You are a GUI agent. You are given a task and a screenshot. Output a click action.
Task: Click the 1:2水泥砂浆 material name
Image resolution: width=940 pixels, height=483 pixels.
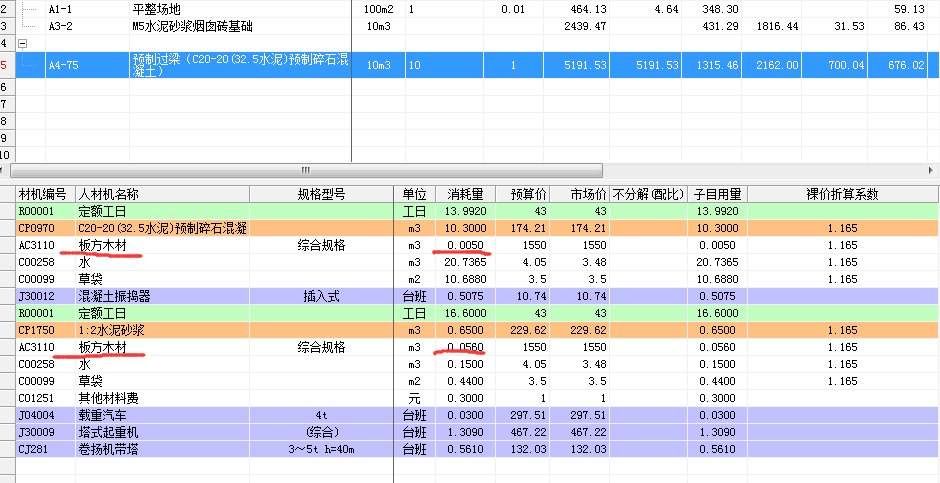click(162, 330)
